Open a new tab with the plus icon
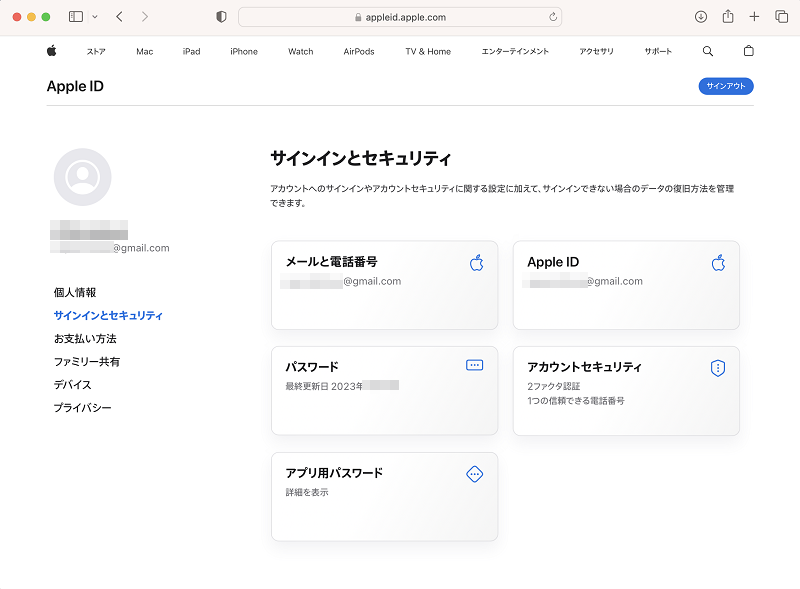Image resolution: width=800 pixels, height=589 pixels. click(x=754, y=17)
